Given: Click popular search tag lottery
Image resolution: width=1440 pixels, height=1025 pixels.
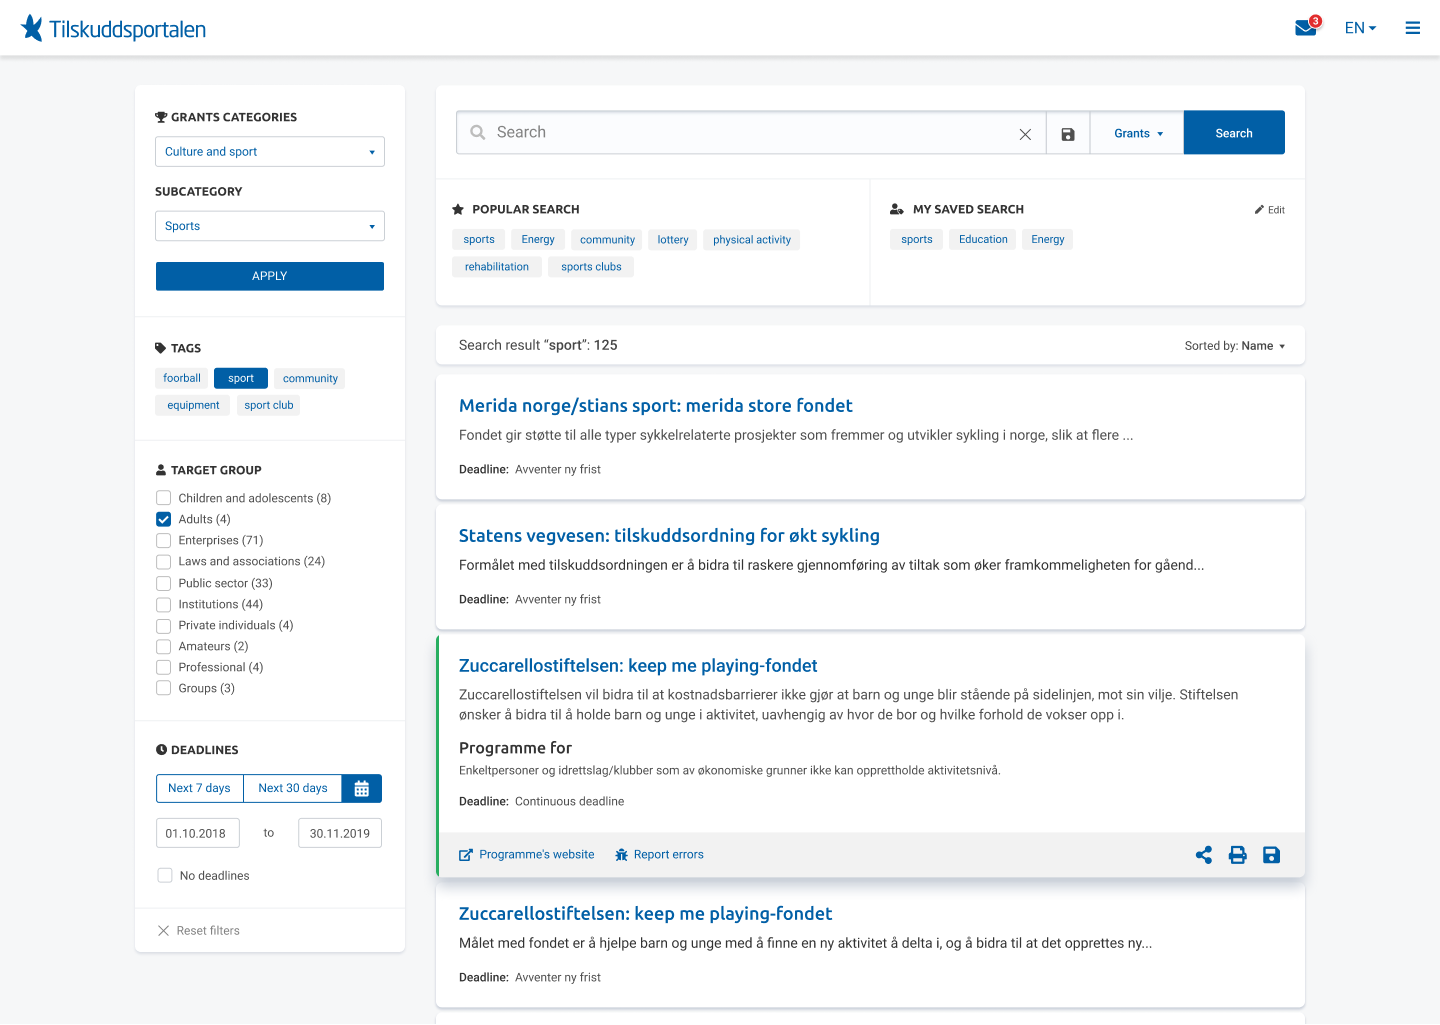Looking at the screenshot, I should [x=673, y=240].
